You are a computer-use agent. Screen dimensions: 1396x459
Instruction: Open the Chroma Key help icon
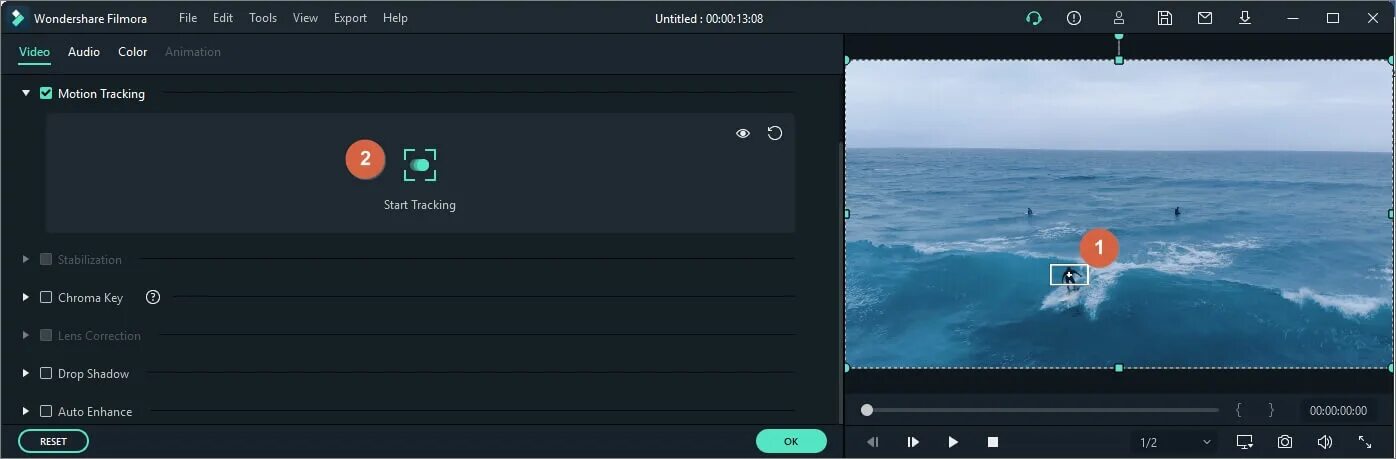[153, 297]
